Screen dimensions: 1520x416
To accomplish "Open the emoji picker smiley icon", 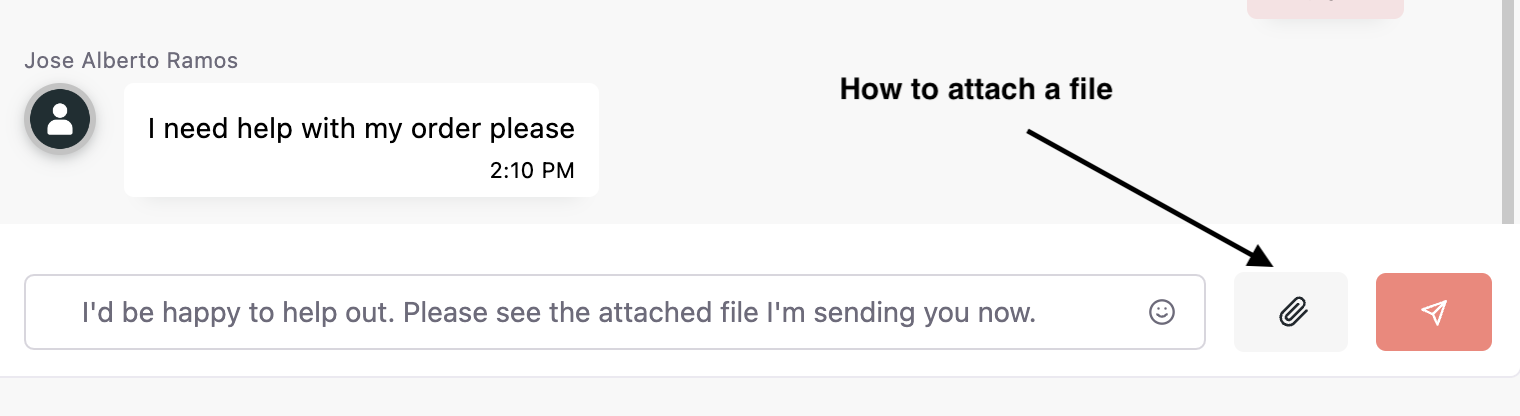I will tap(1161, 312).
